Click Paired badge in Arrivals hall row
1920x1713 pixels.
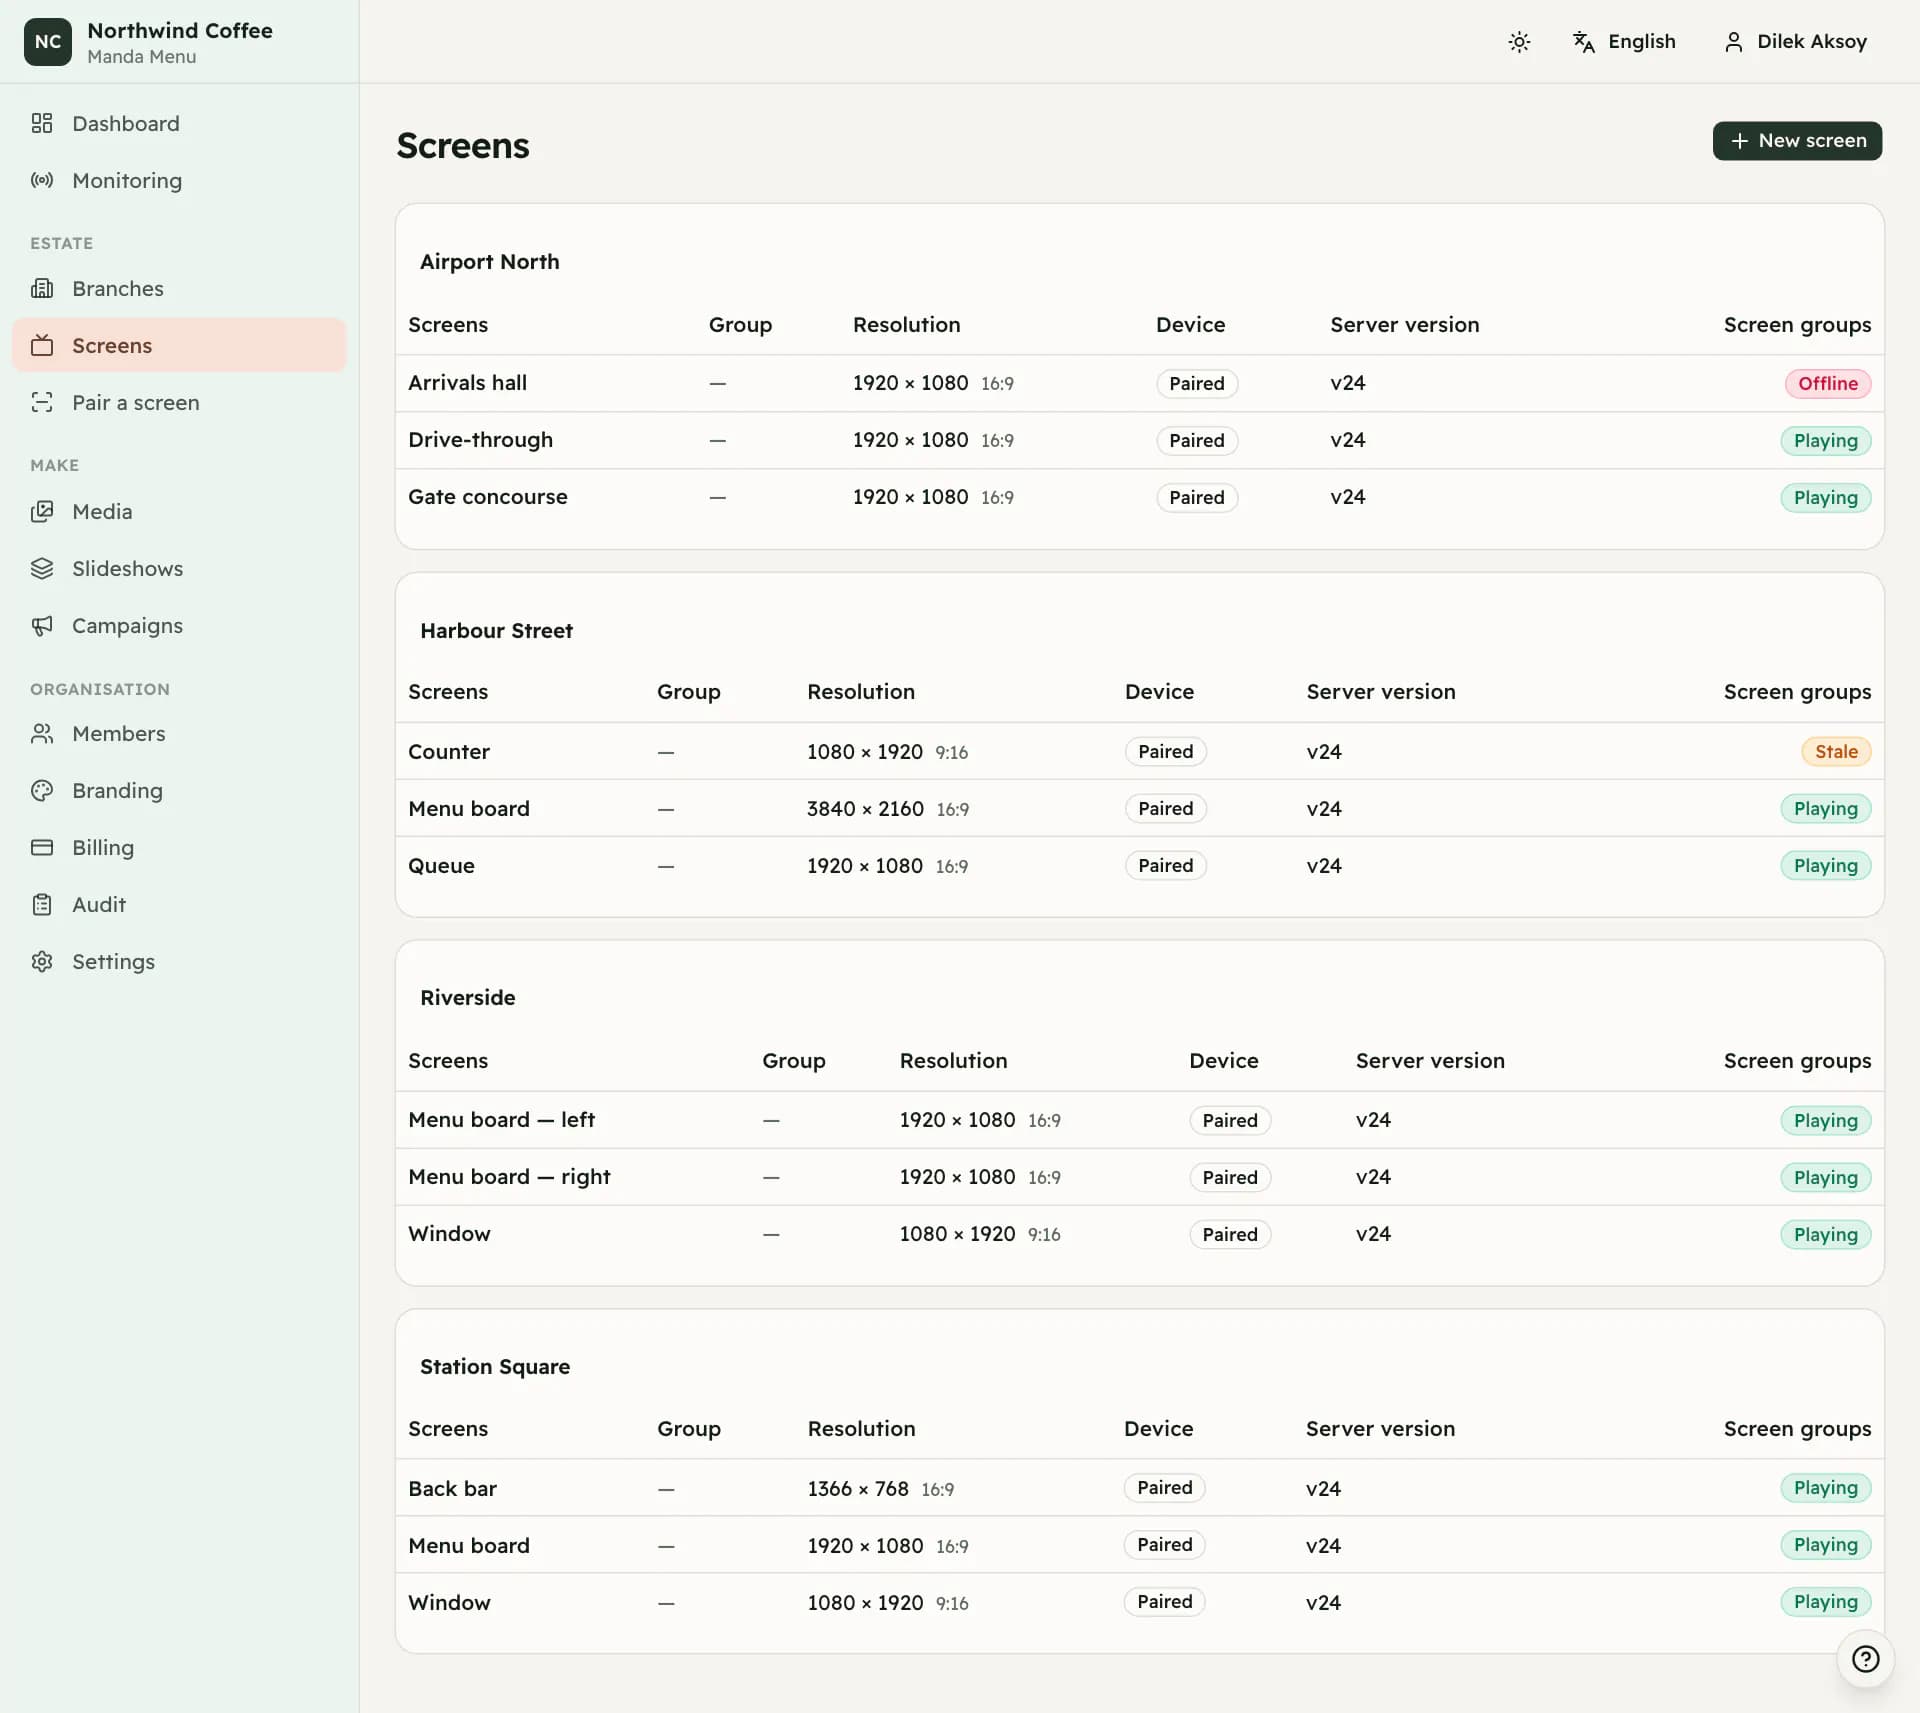coord(1196,384)
